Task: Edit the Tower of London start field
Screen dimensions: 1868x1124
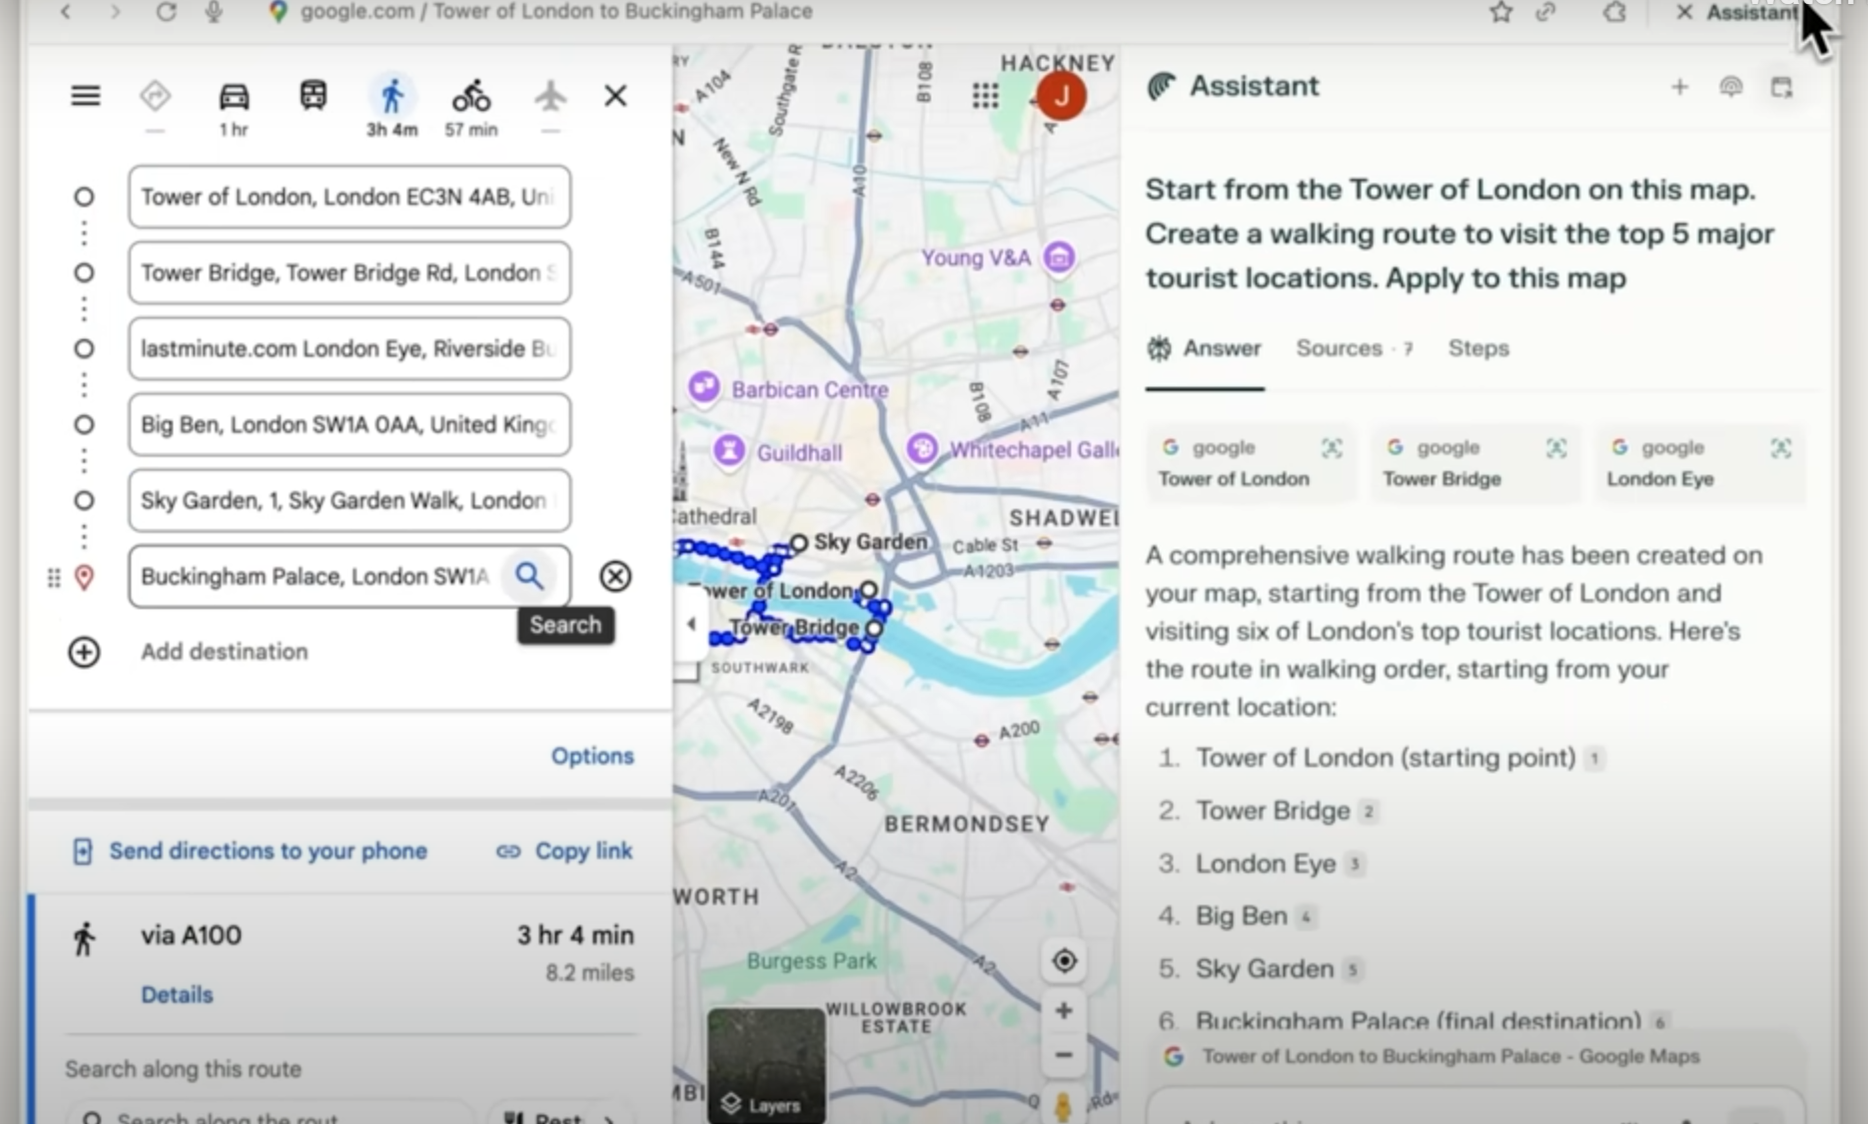Action: pos(349,197)
